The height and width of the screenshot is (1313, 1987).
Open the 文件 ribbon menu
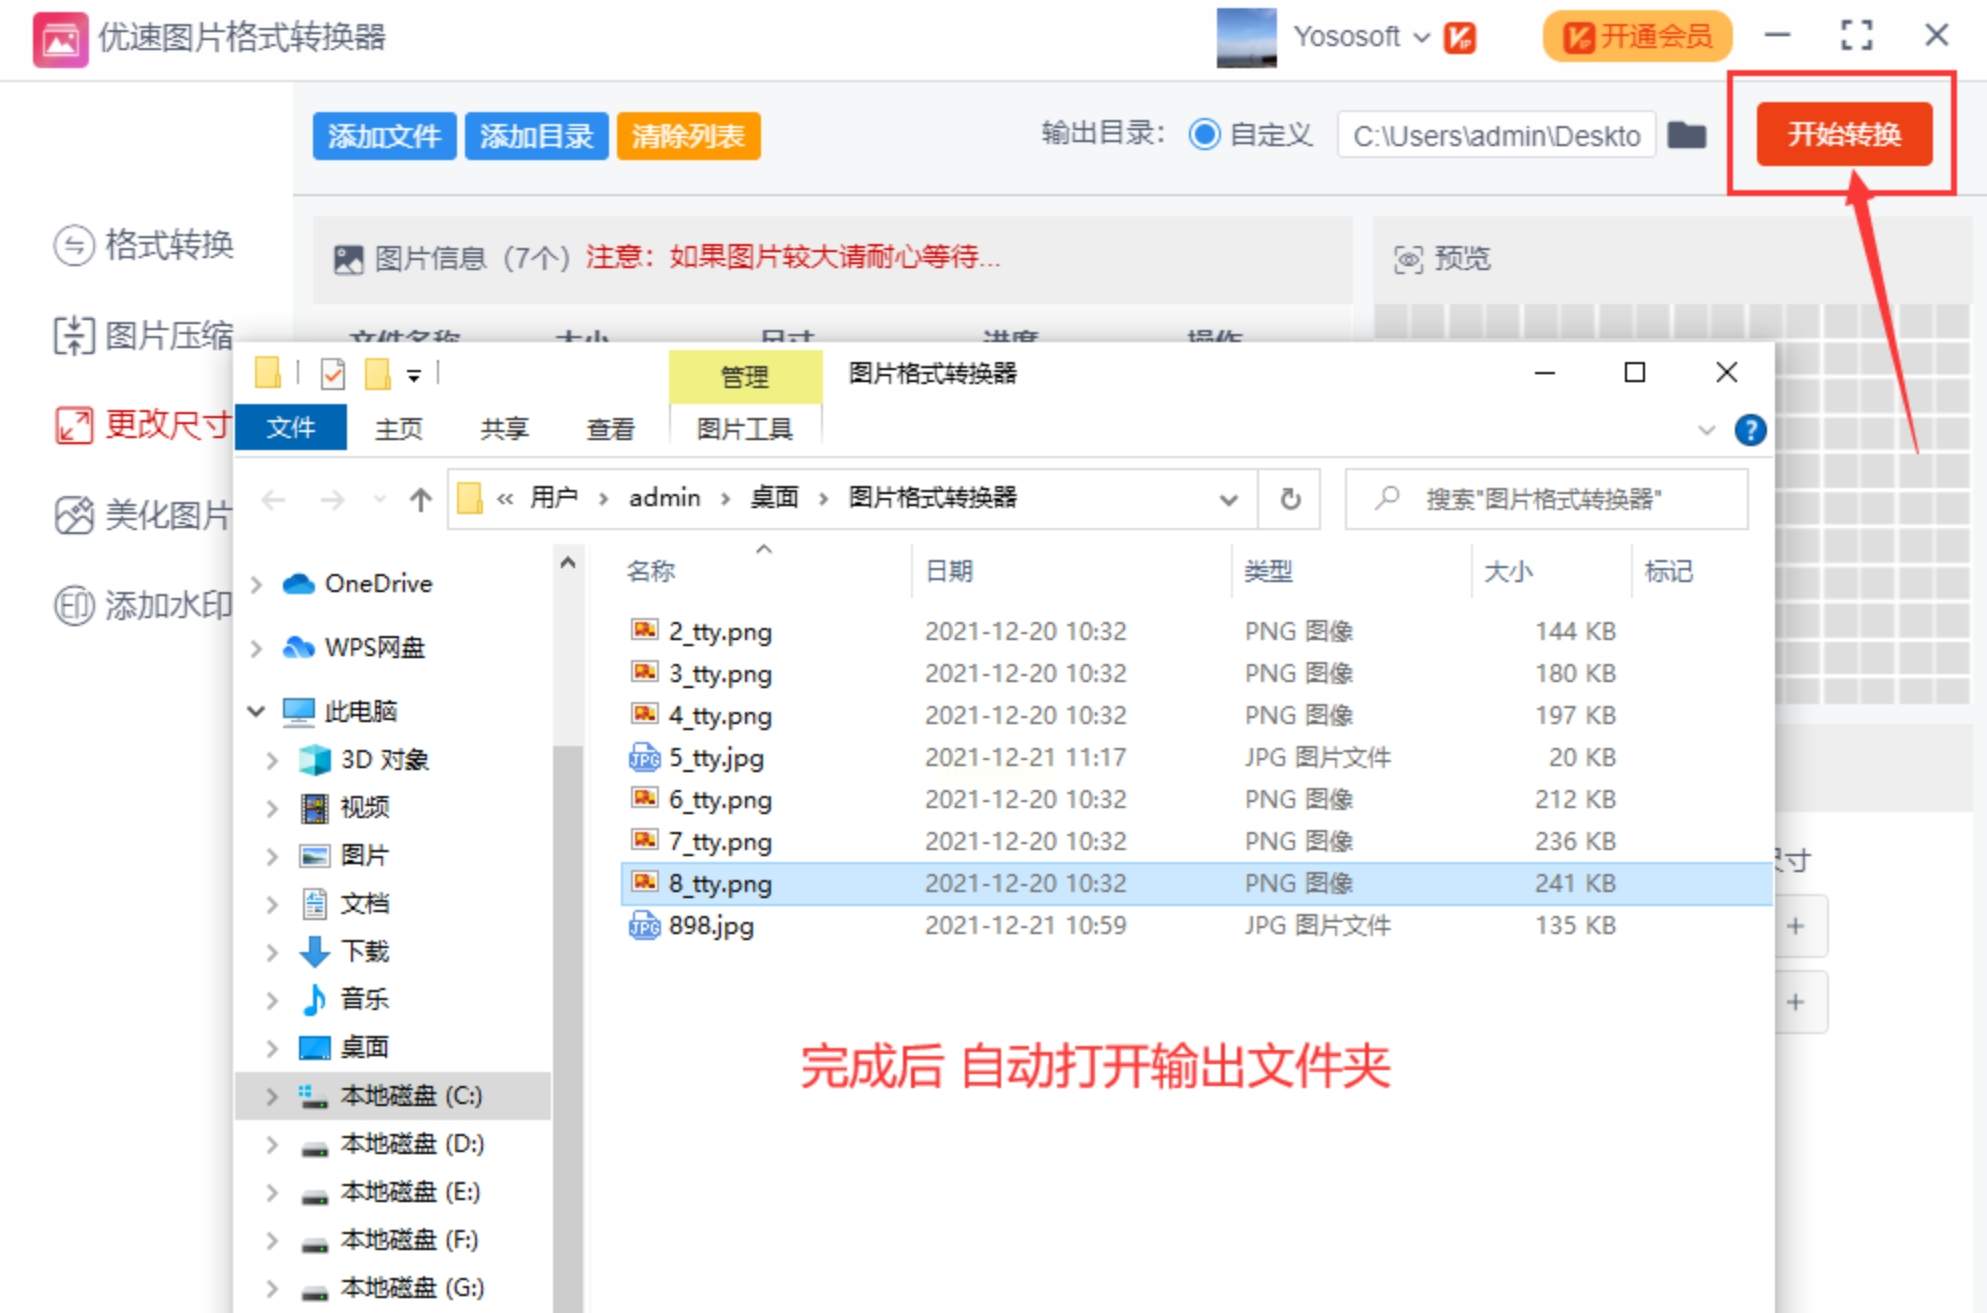[291, 428]
